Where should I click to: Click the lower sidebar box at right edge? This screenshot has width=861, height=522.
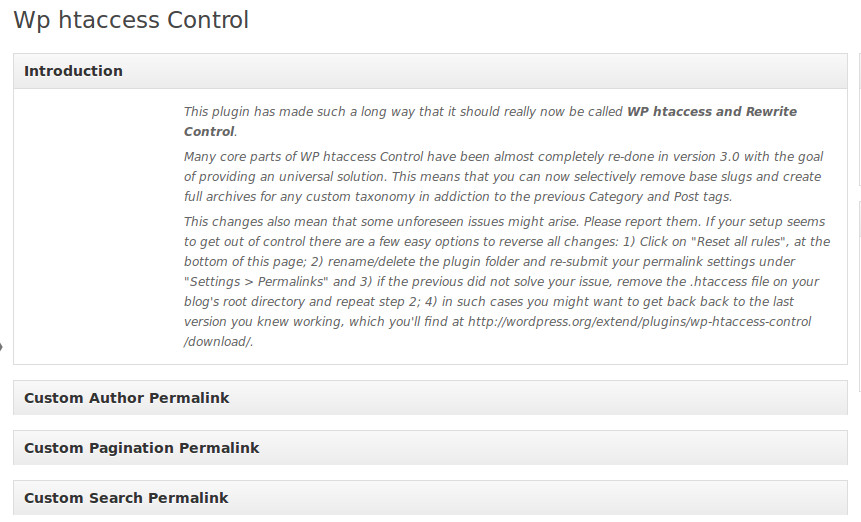[x=858, y=300]
